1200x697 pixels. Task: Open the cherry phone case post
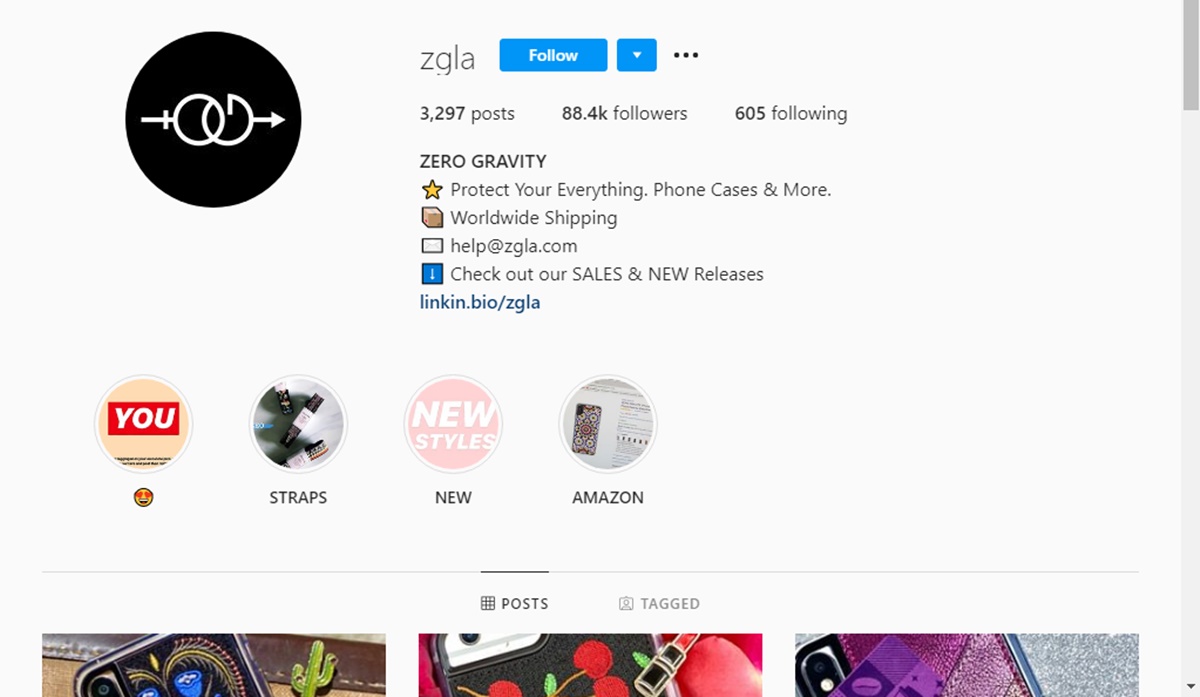click(590, 665)
